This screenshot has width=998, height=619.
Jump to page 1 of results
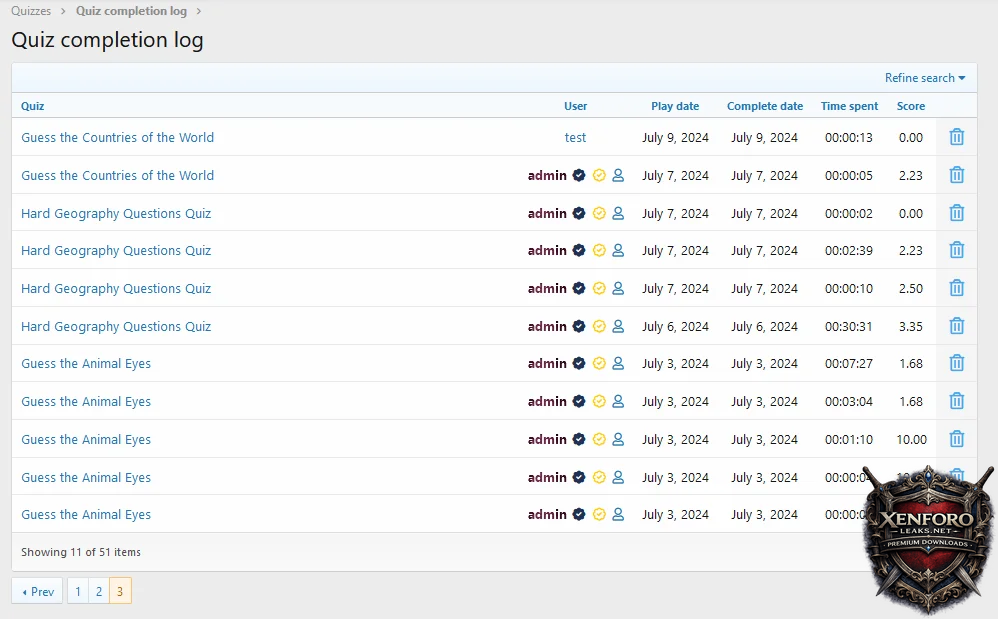pos(78,591)
